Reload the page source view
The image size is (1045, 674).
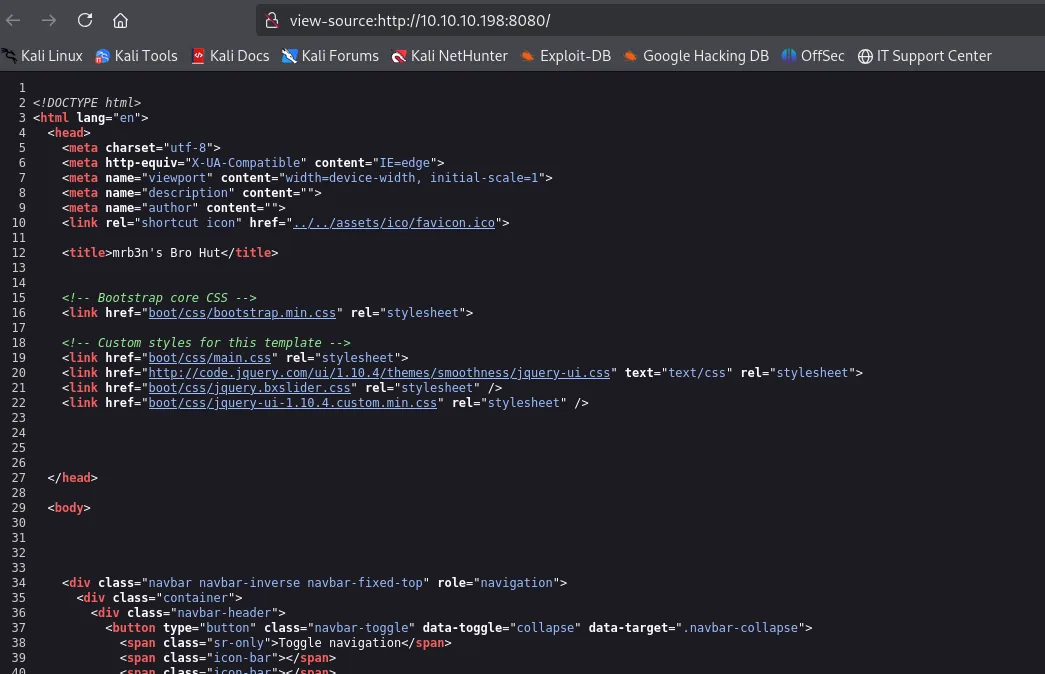(x=85, y=21)
